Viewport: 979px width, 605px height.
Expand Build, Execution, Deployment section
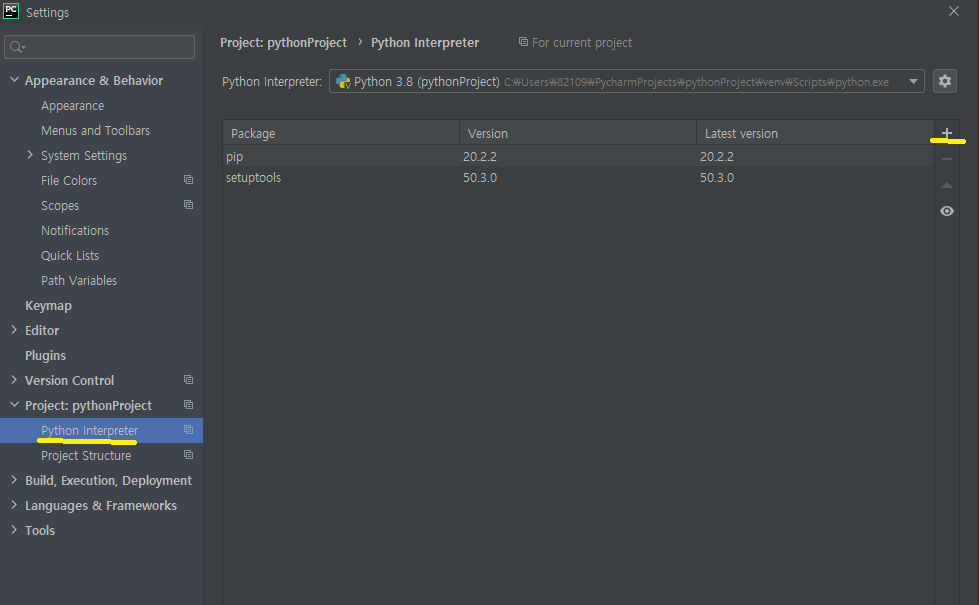click(x=14, y=480)
